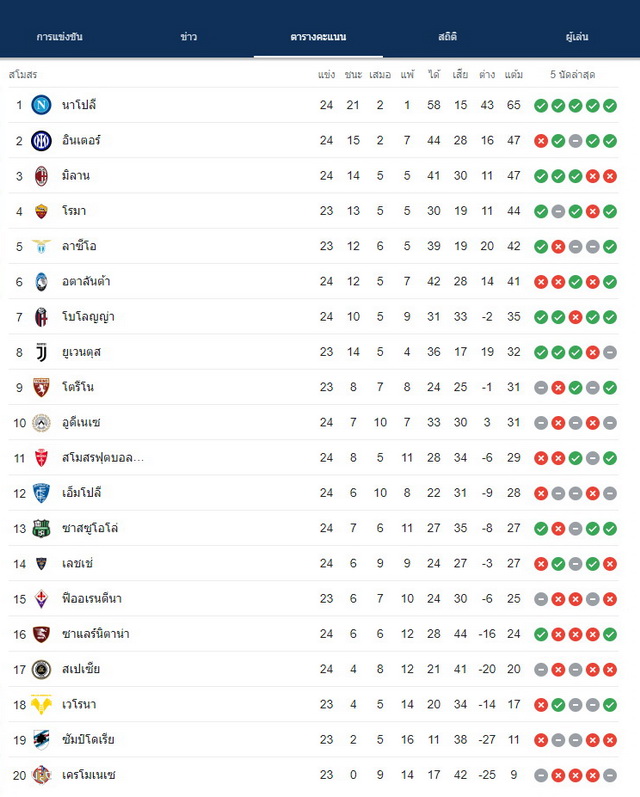The image size is (640, 797).
Task: Click the Lazio eagle crest icon
Action: (x=41, y=247)
